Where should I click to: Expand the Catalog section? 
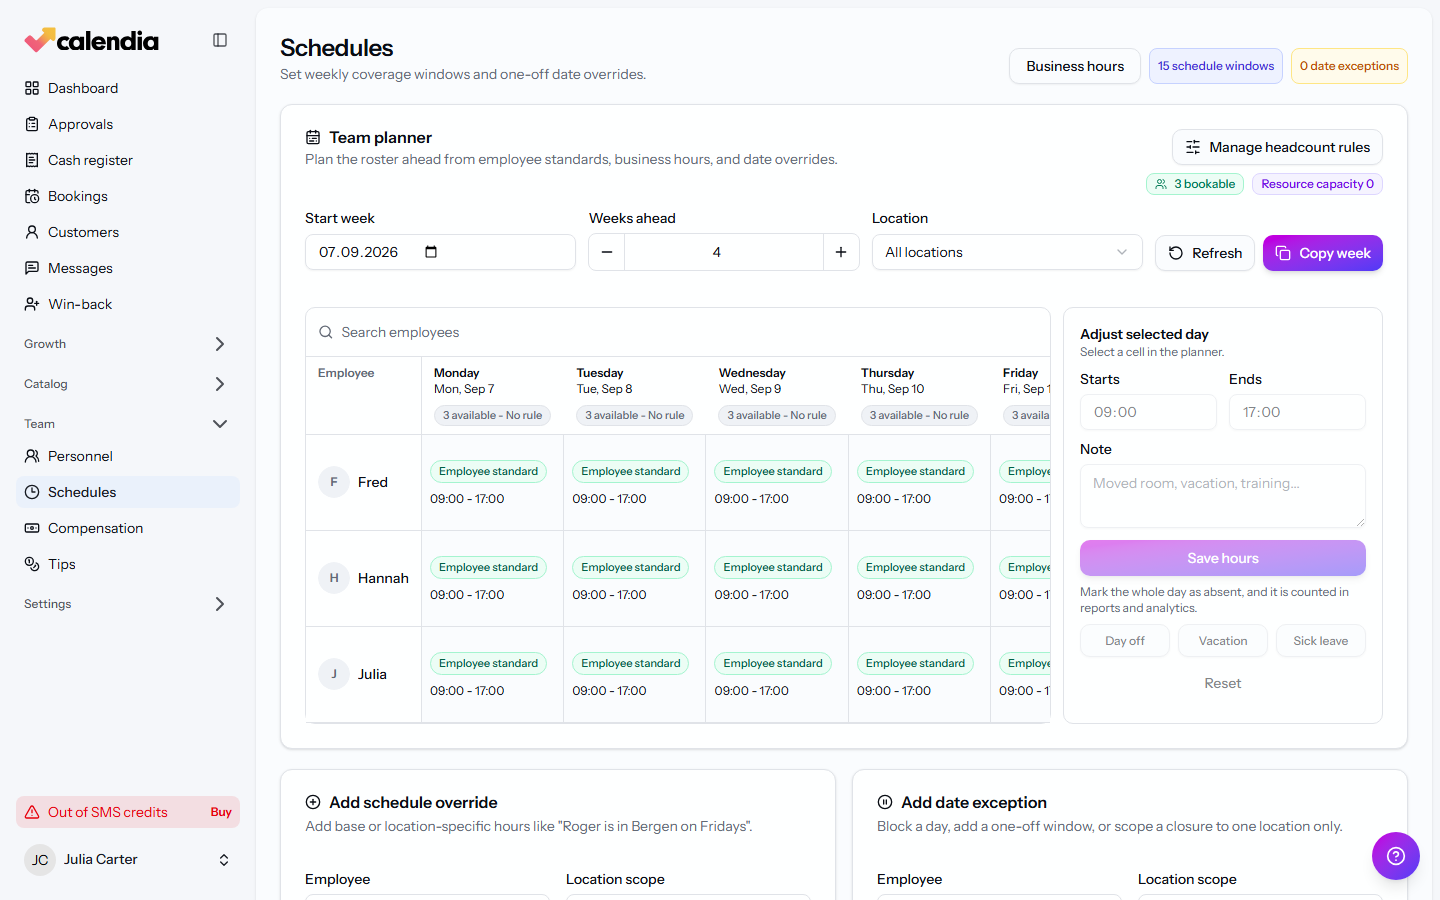point(128,384)
